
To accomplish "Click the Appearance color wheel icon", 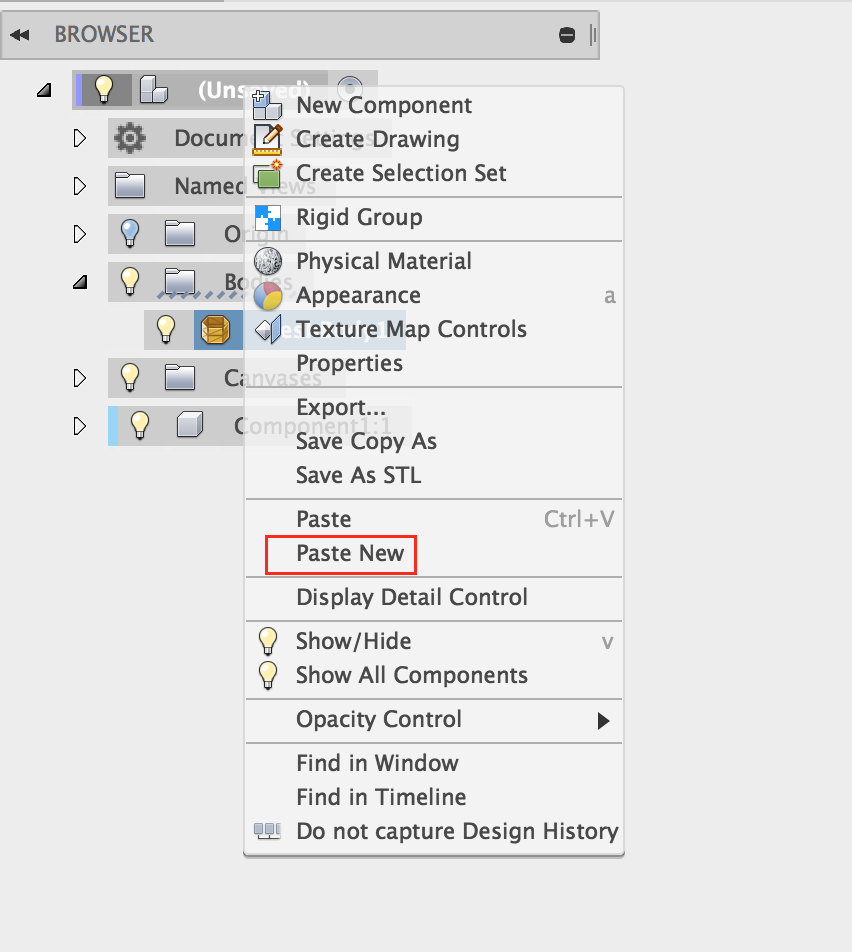I will 268,296.
